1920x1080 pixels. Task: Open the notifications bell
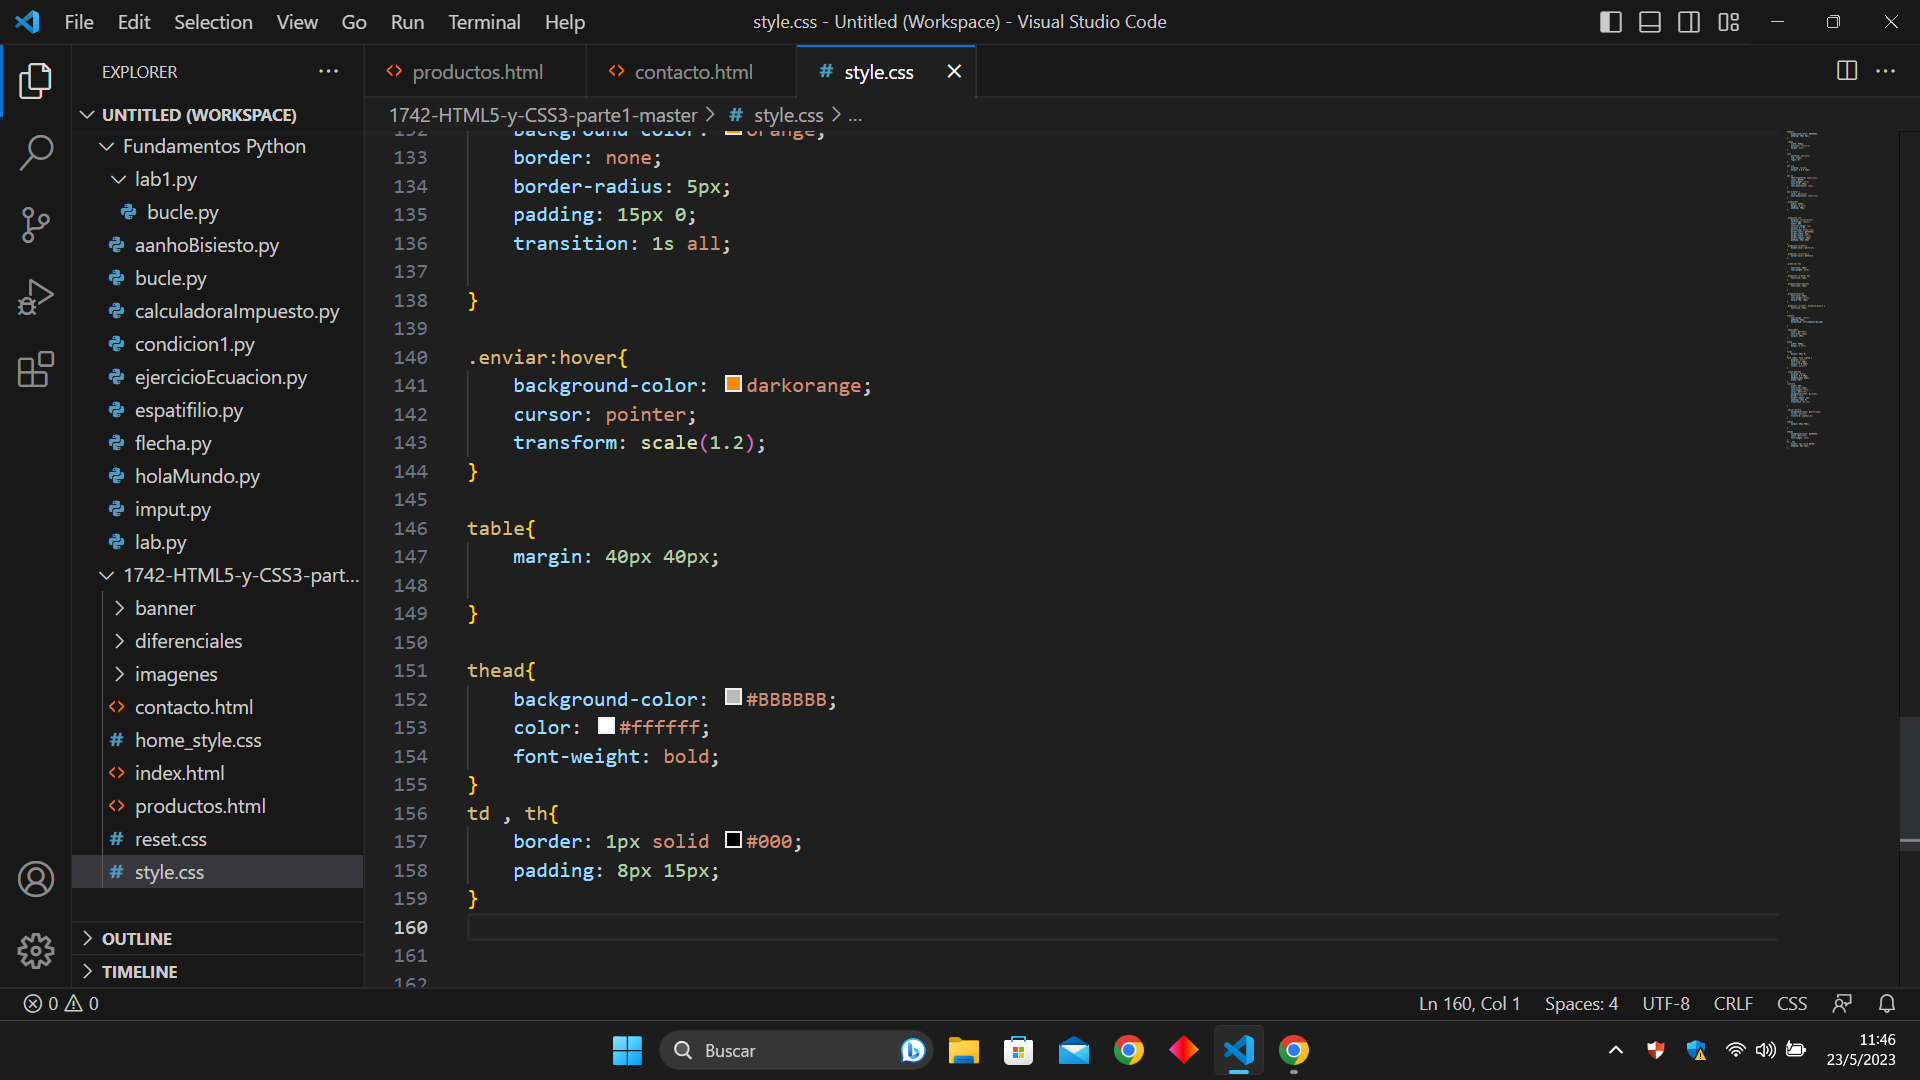(1887, 1003)
